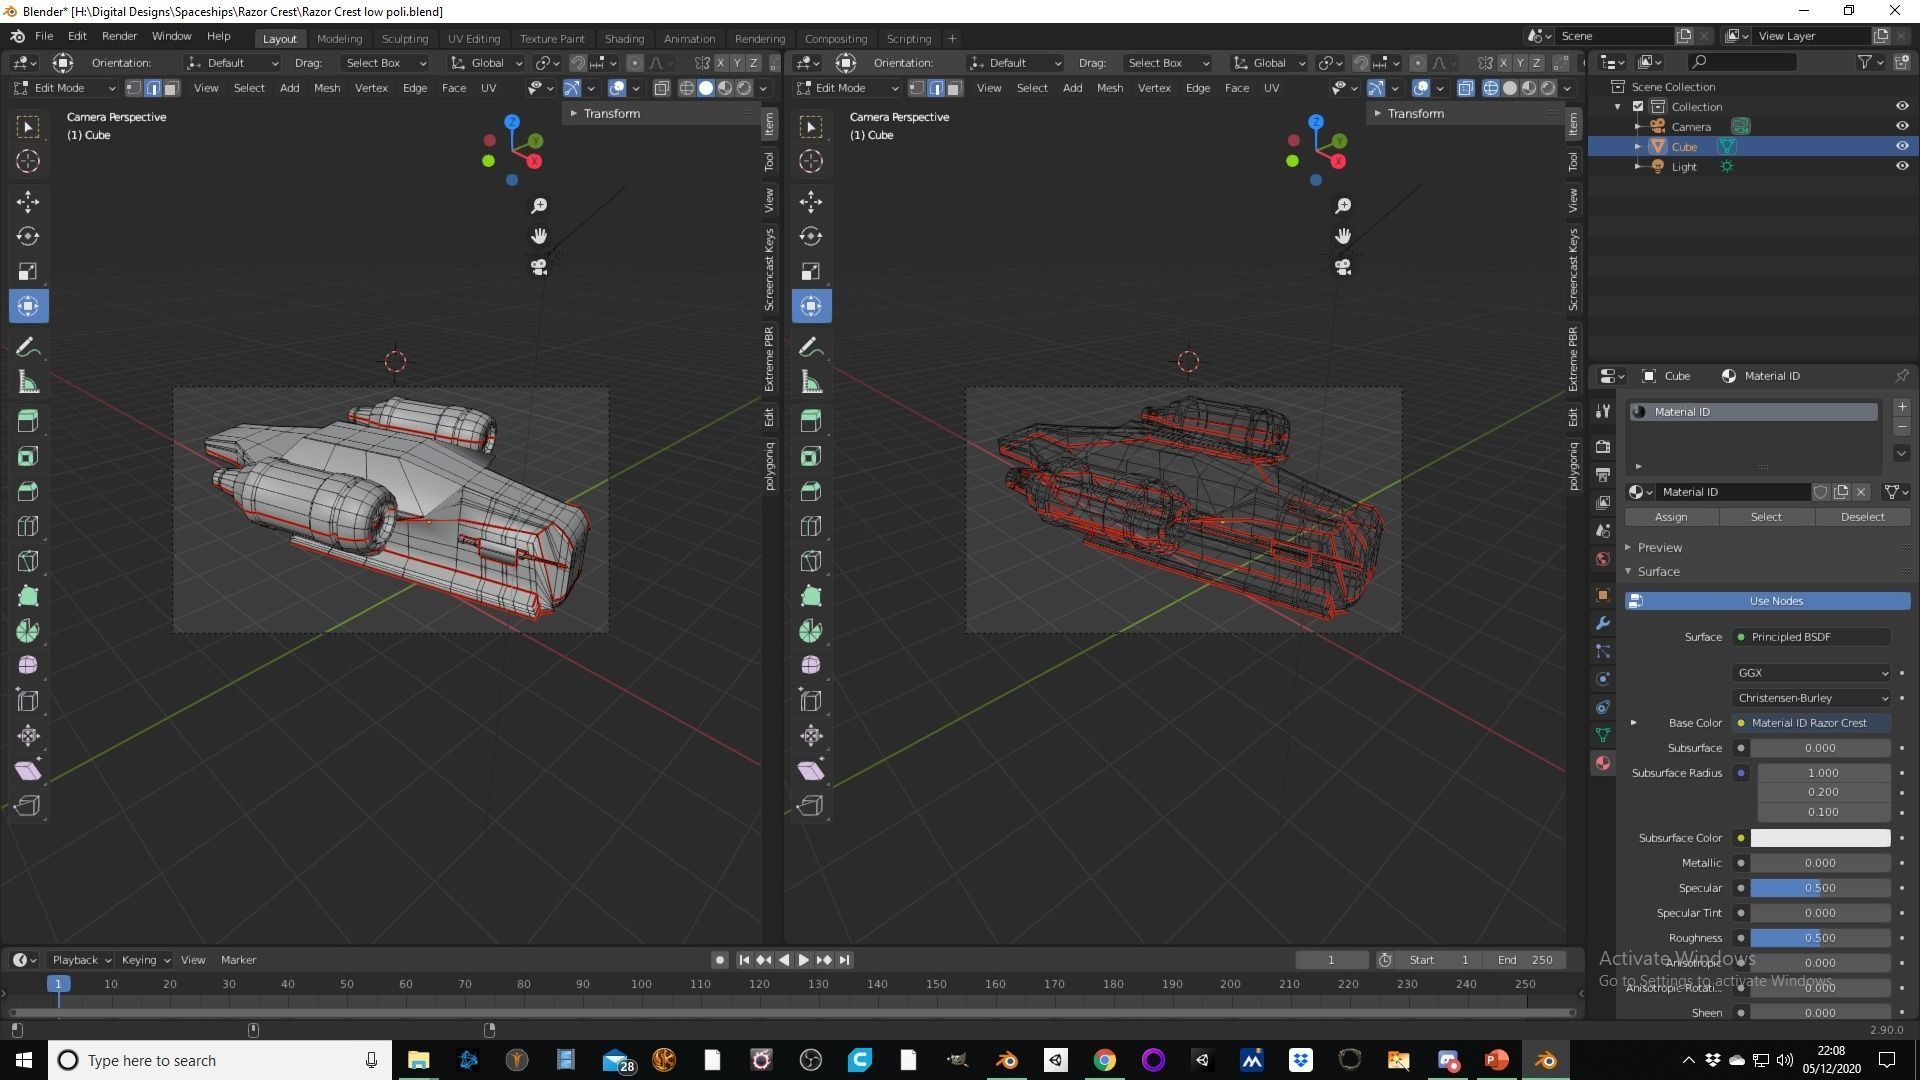Collapse the Surface panel
The height and width of the screenshot is (1080, 1920).
tap(1658, 571)
